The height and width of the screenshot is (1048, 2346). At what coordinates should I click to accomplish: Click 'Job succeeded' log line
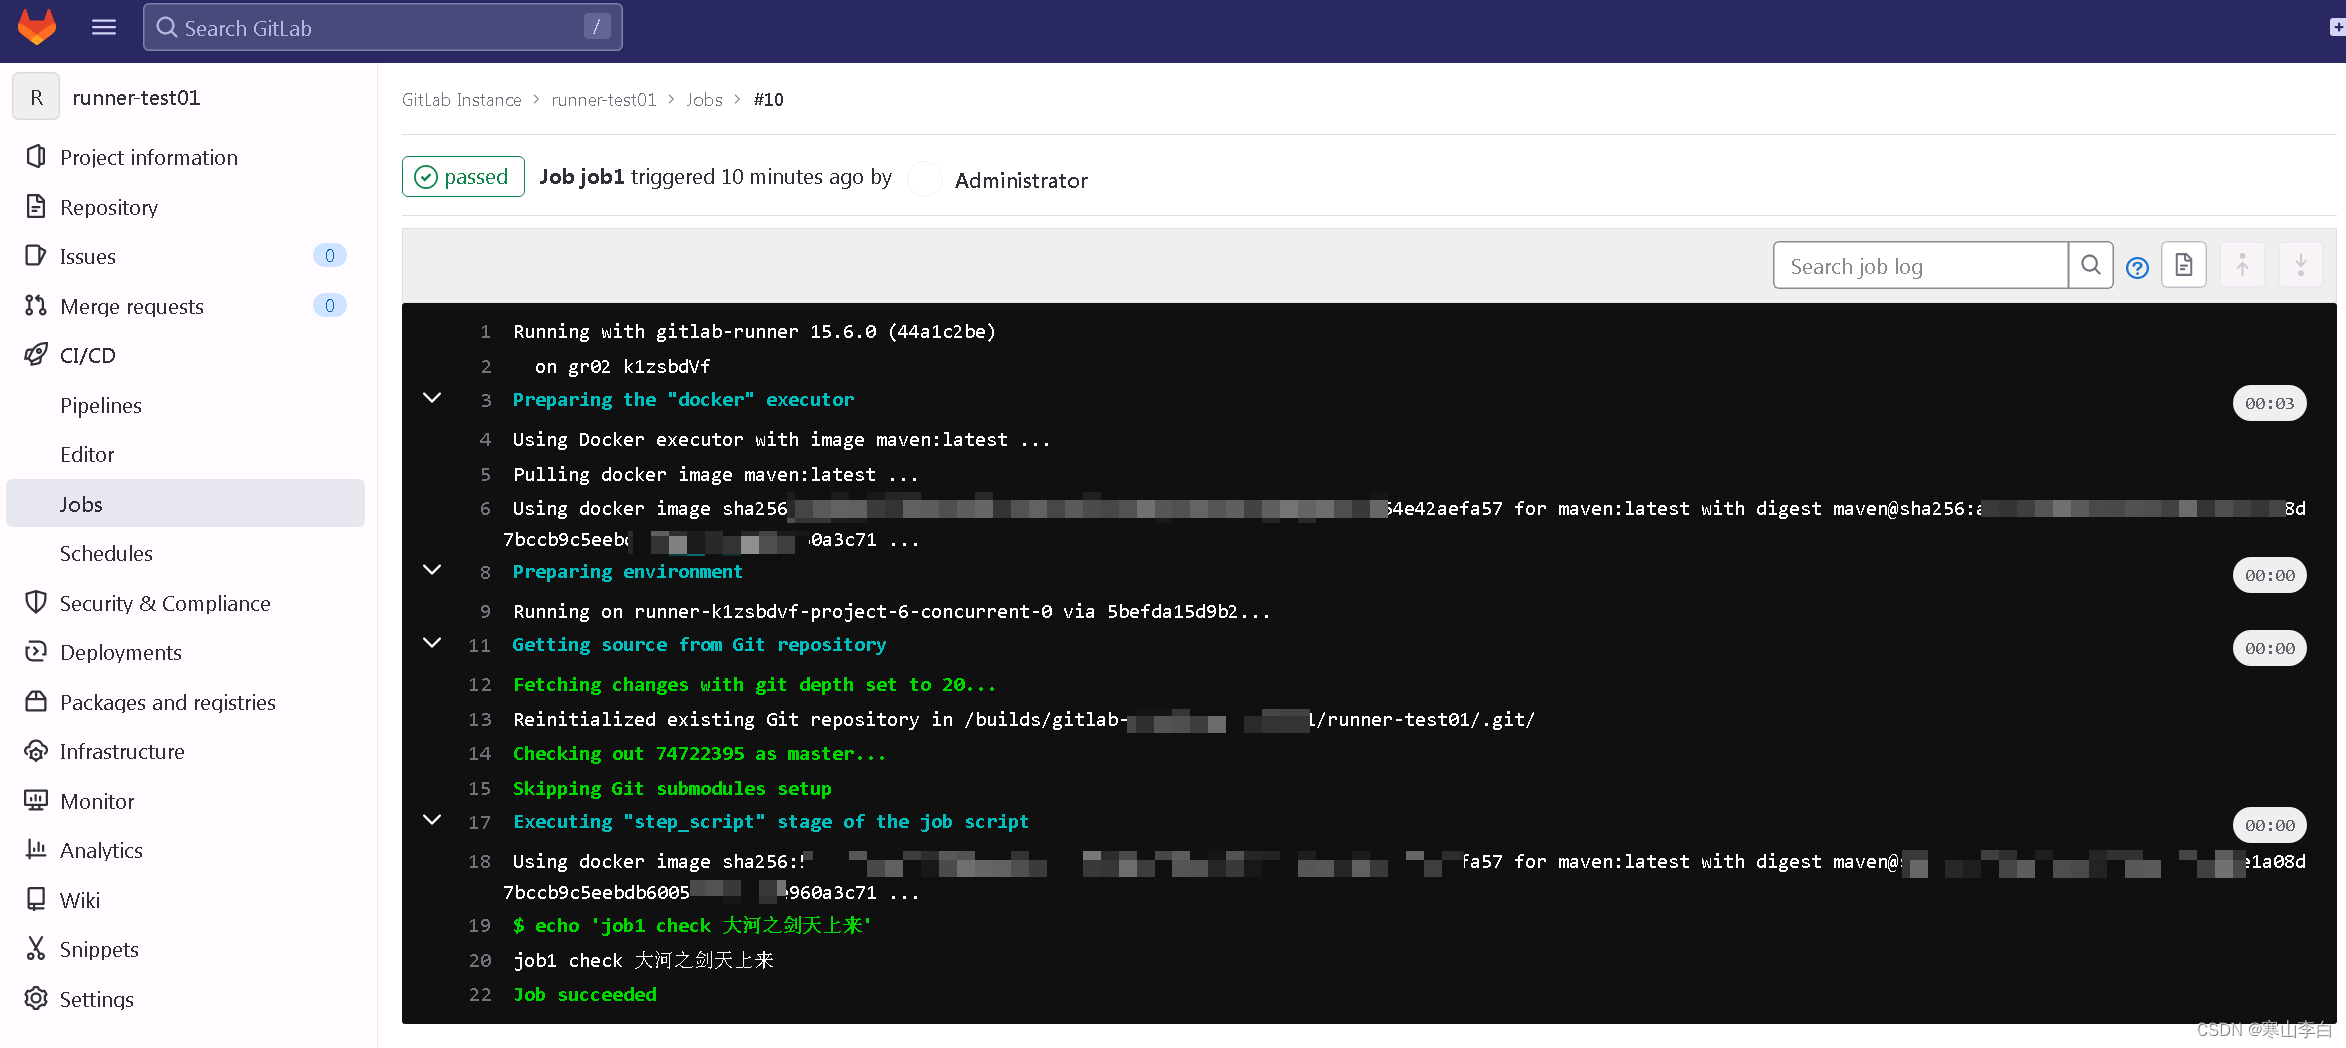[x=585, y=994]
